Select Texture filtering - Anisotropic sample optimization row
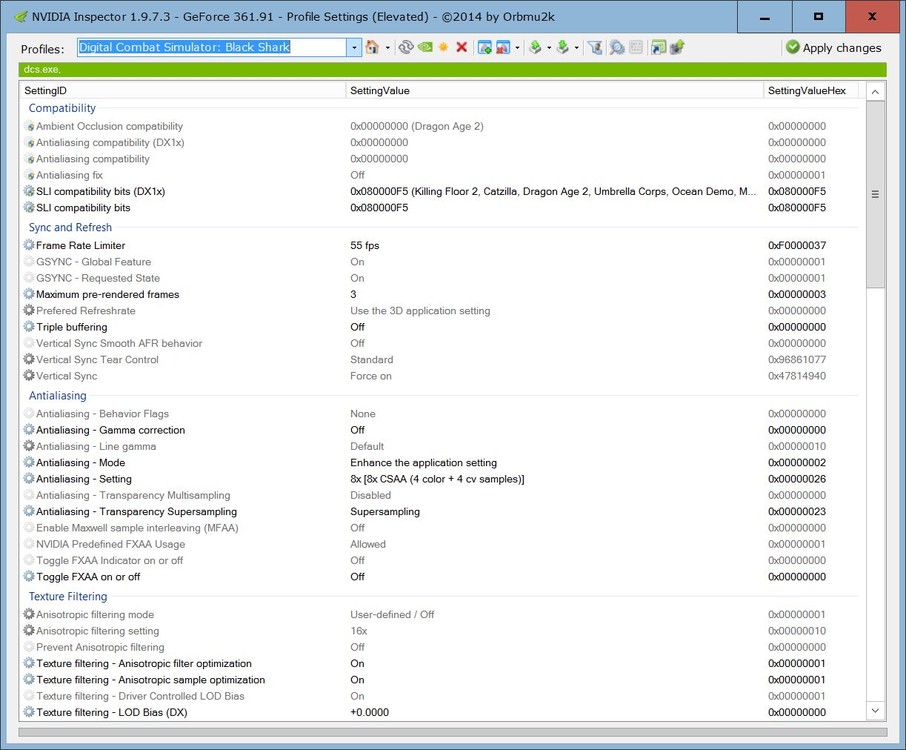The width and height of the screenshot is (906, 750). point(443,680)
